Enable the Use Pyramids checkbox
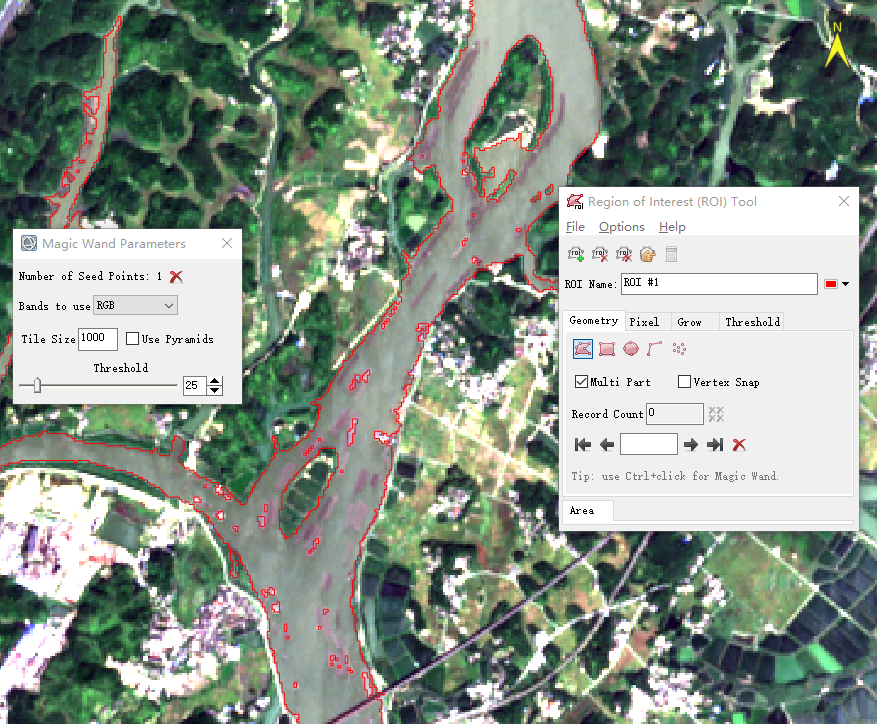The width and height of the screenshot is (877, 724). [133, 339]
